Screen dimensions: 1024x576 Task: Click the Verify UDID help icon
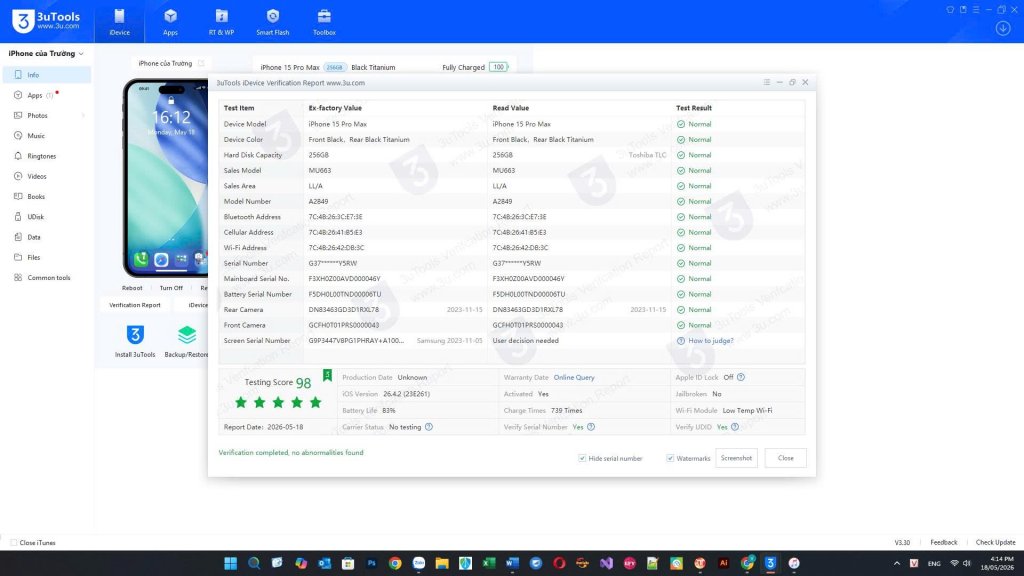[735, 427]
